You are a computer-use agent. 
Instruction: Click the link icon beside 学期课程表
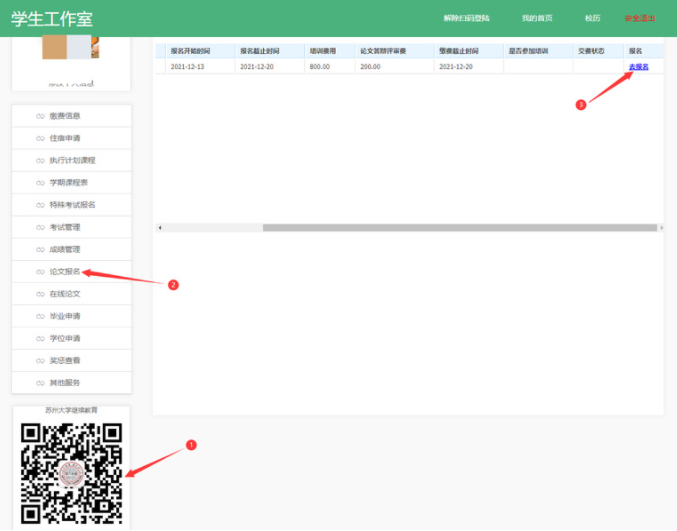click(40, 183)
